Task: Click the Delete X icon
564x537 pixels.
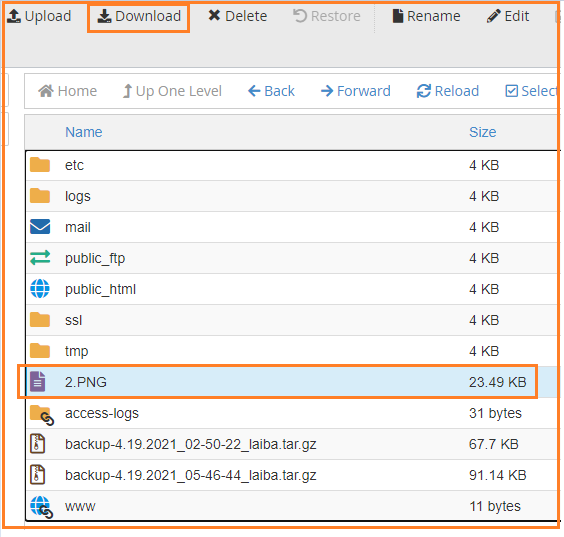Action: click(x=214, y=16)
